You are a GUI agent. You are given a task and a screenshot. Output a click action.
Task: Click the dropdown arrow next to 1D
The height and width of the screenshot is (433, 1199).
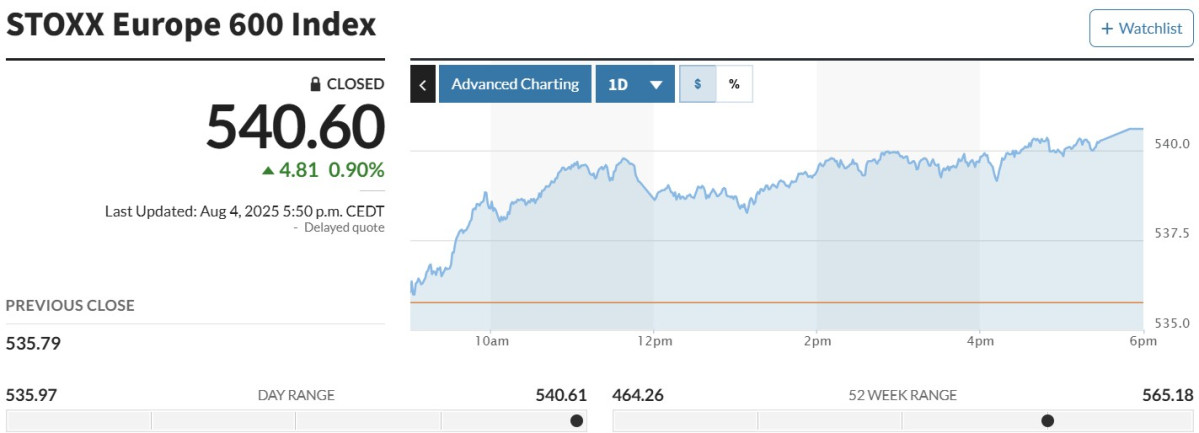click(656, 85)
